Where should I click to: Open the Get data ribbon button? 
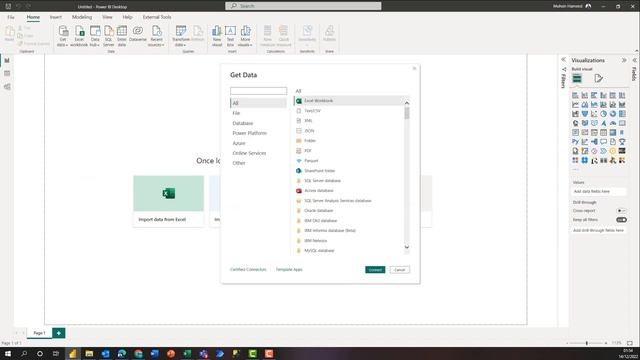pos(62,36)
